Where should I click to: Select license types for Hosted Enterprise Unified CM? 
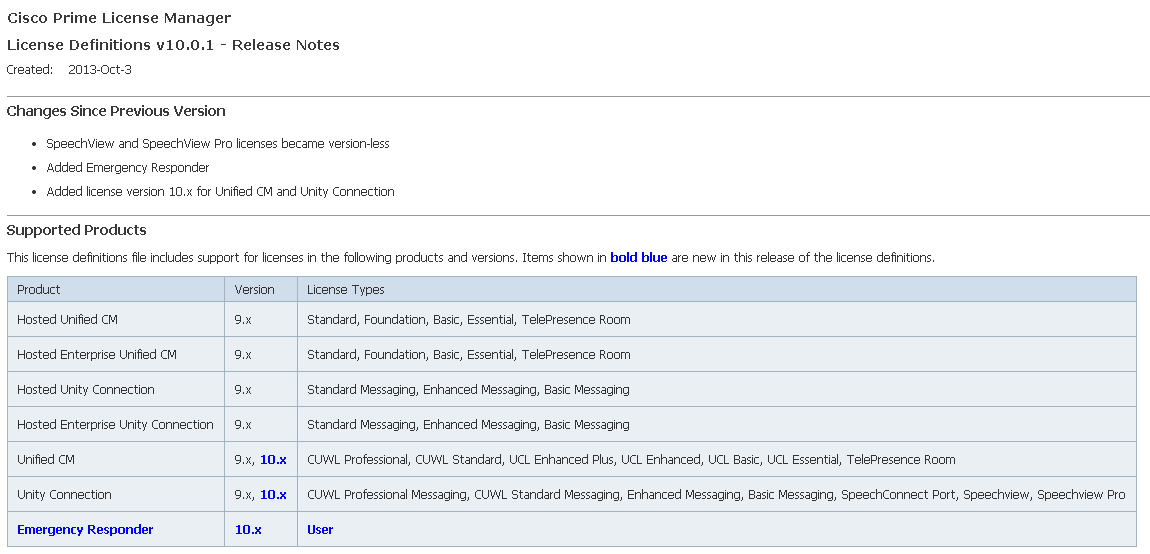[717, 354]
